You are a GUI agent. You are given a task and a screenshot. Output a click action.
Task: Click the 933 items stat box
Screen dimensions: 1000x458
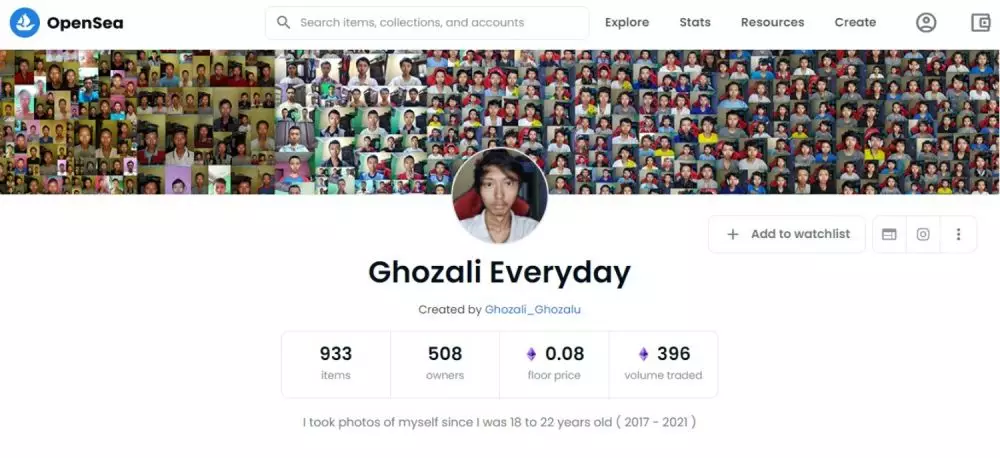pyautogui.click(x=336, y=364)
